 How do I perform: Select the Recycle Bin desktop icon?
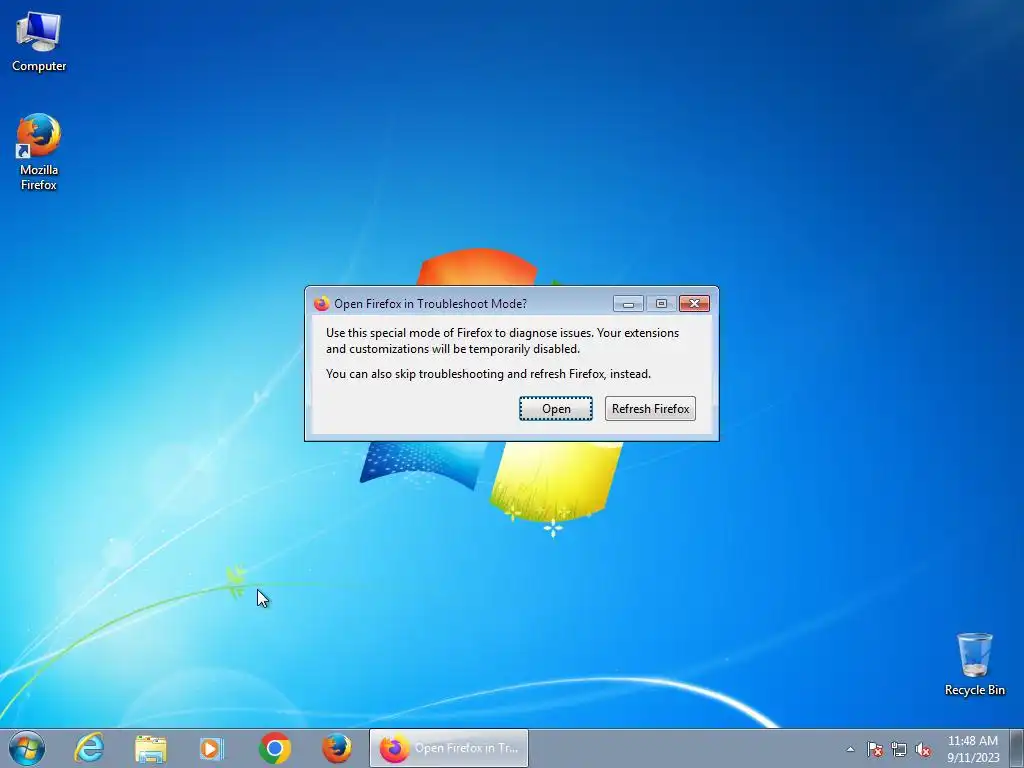pos(974,664)
